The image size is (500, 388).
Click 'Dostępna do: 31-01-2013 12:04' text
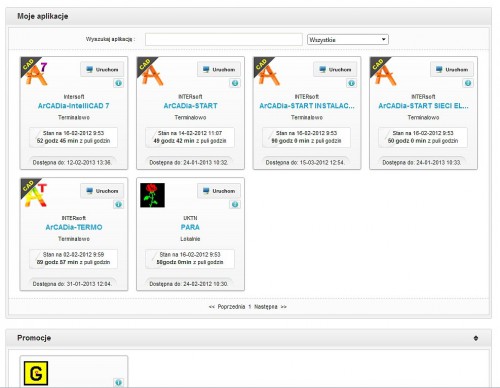[72, 284]
